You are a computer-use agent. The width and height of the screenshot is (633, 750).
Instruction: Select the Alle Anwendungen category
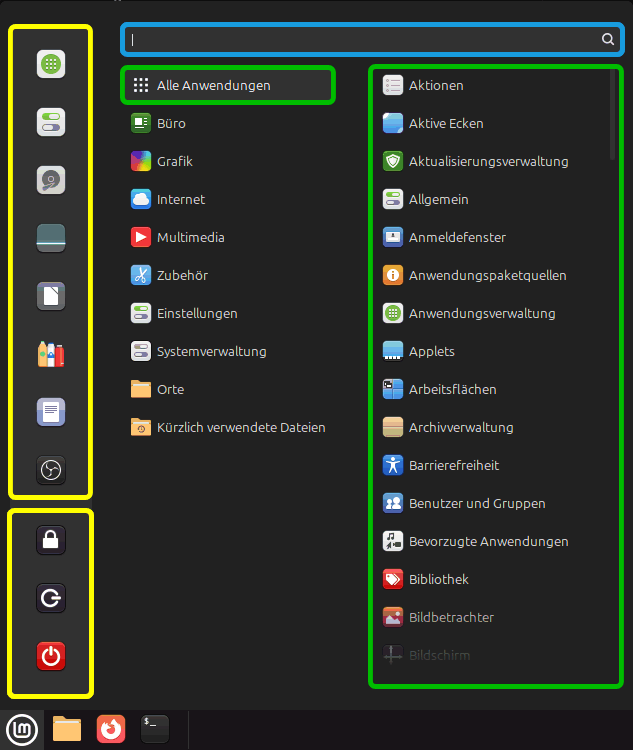[x=227, y=86]
